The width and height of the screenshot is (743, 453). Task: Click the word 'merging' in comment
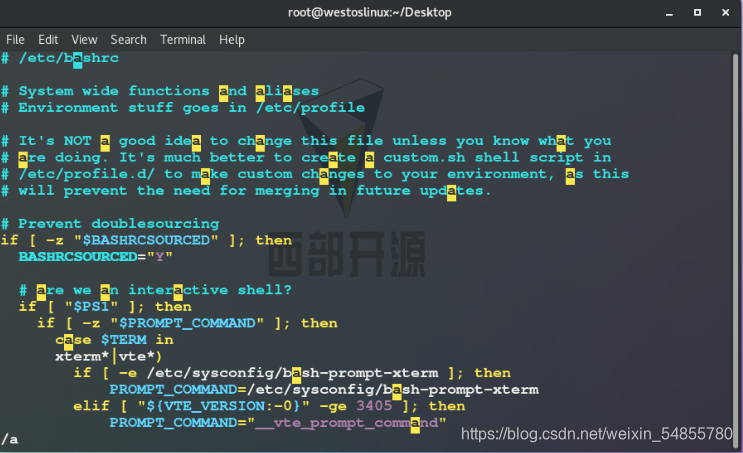[287, 191]
